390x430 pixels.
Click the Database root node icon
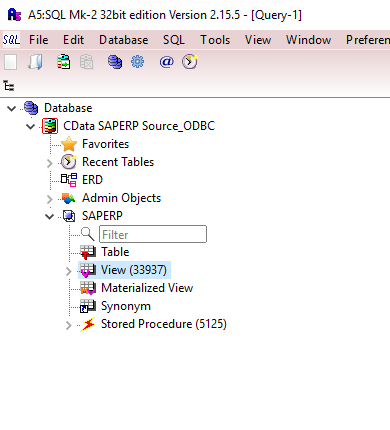coord(31,108)
